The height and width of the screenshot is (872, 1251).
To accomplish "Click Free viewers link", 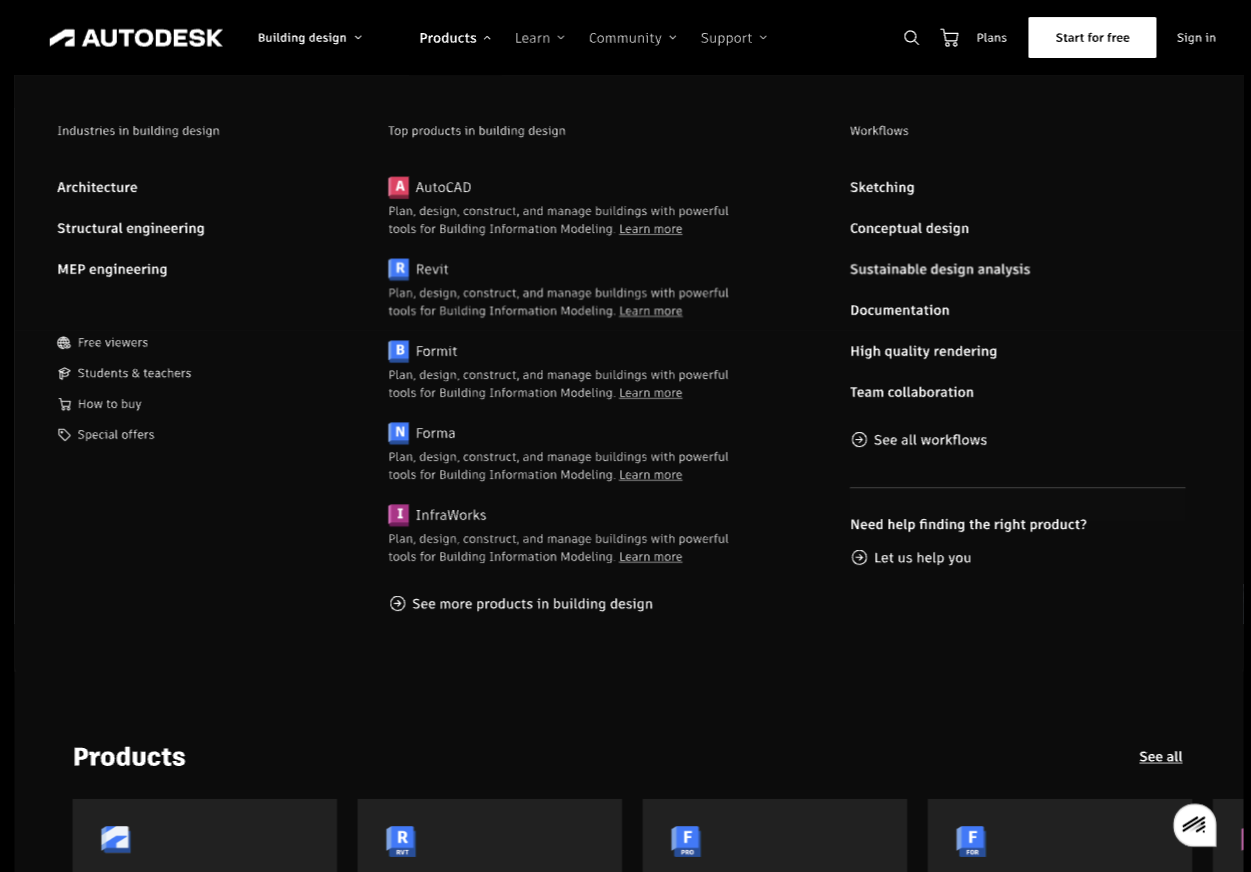I will (x=113, y=343).
